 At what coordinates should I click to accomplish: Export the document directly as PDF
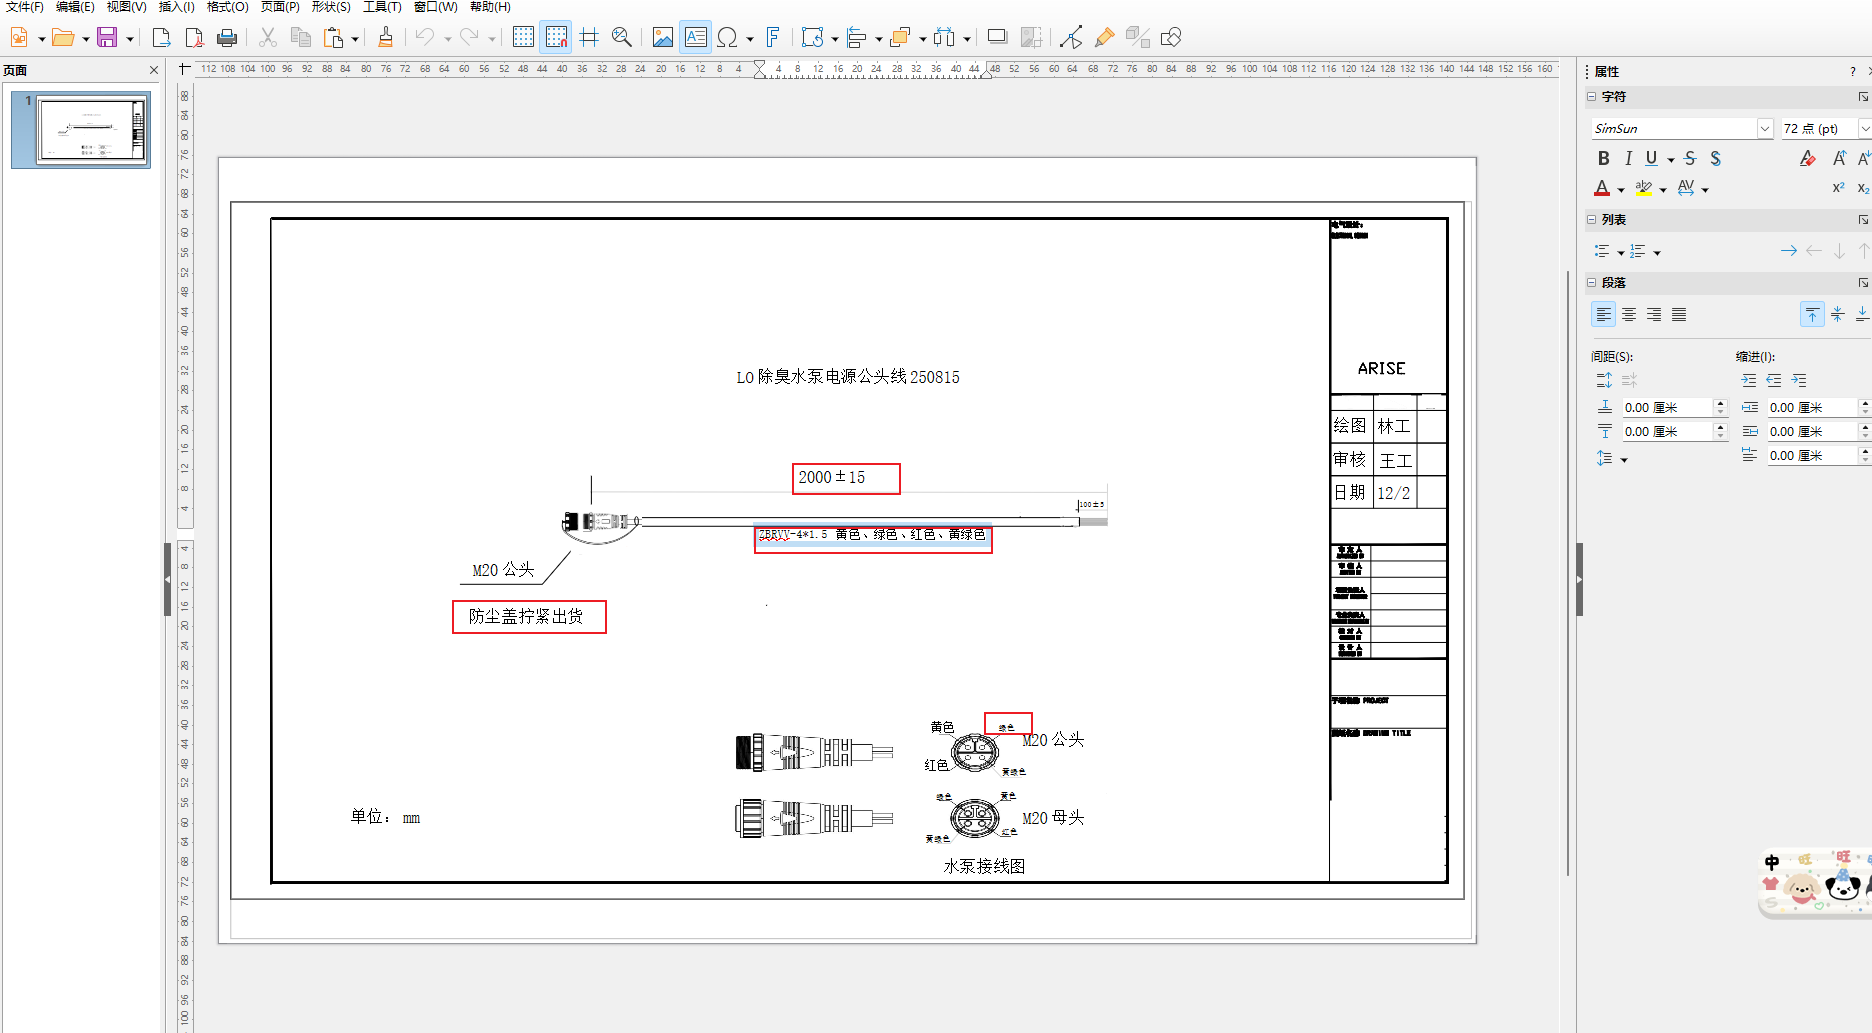coord(194,37)
